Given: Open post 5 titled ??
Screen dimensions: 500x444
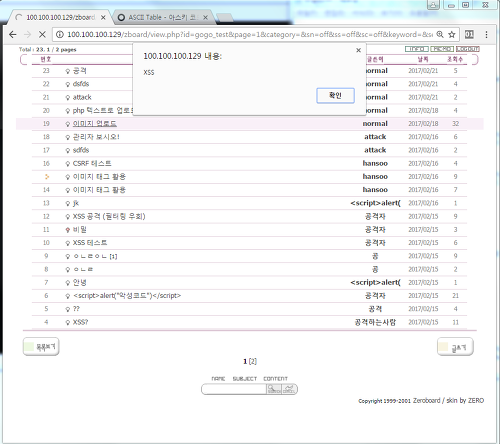Looking at the screenshot, I should [x=76, y=309].
